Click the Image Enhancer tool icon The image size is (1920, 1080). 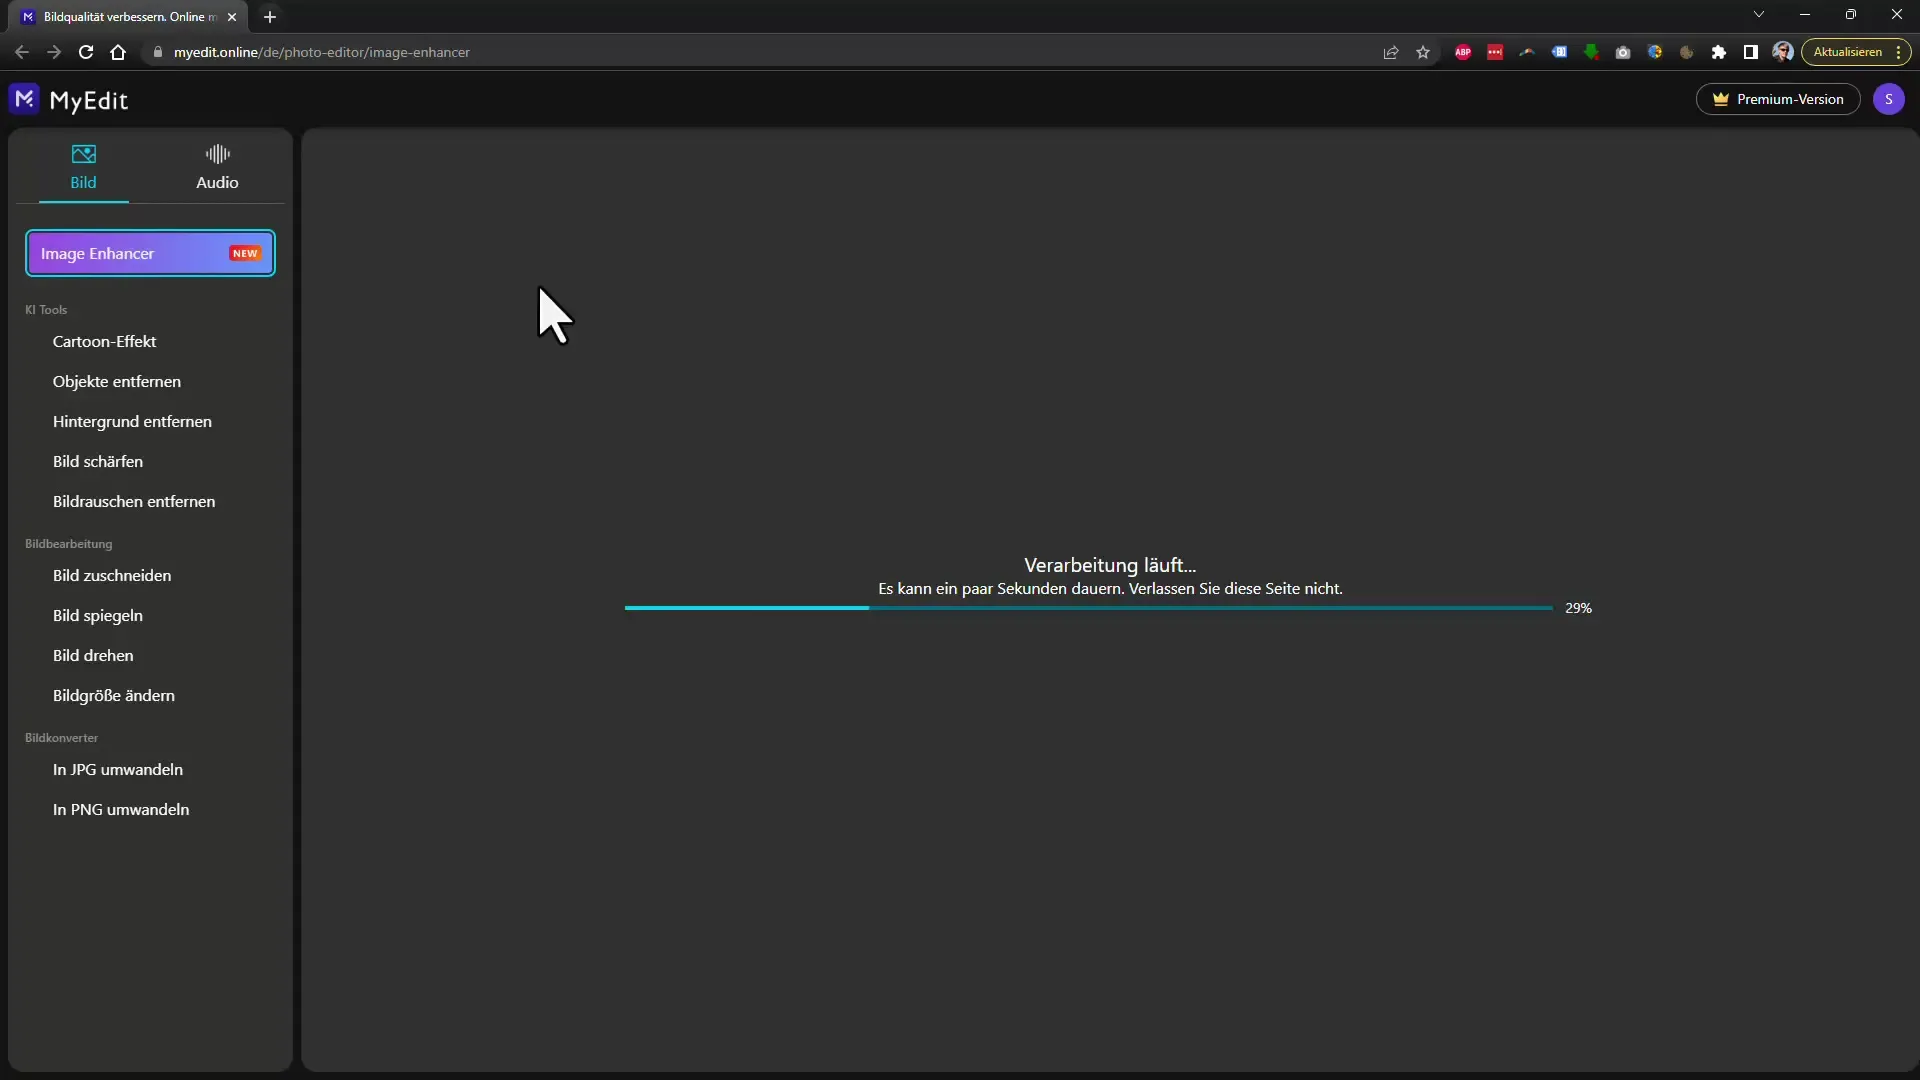(150, 253)
